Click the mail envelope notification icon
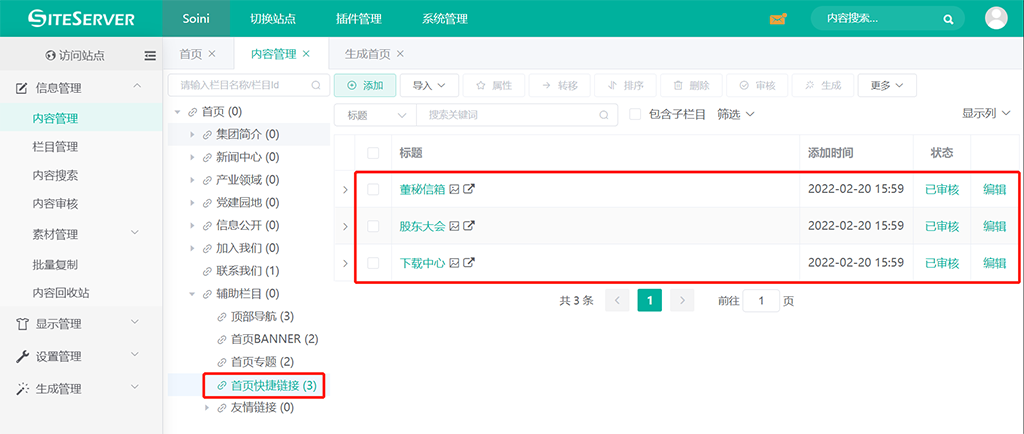The width and height of the screenshot is (1024, 434). tap(777, 19)
